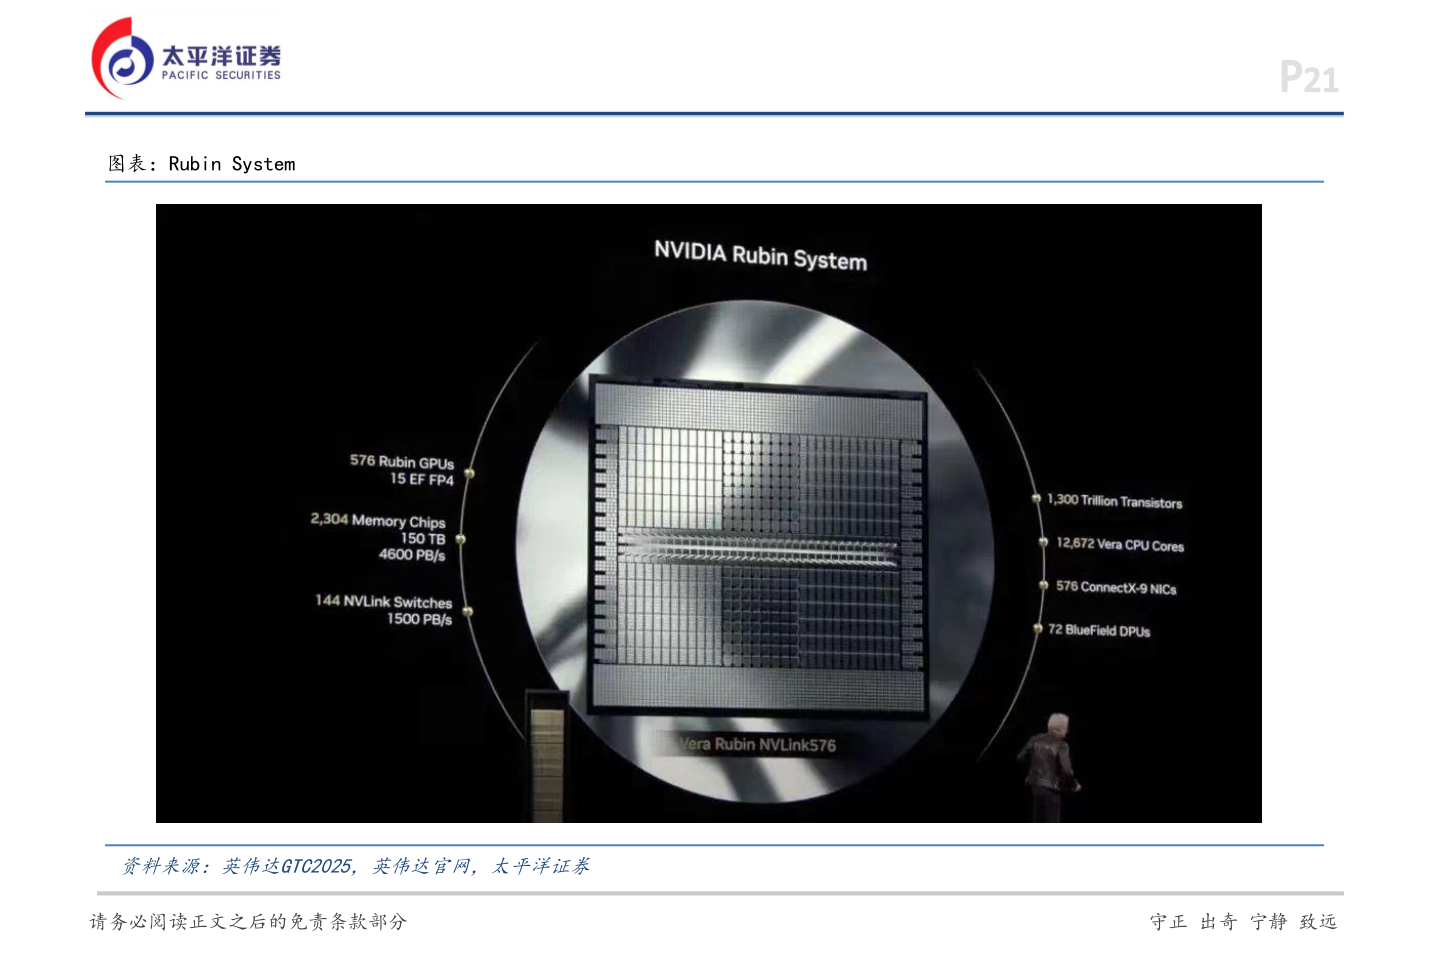Image resolution: width=1440 pixels, height=965 pixels.
Task: Select the 图表: Rubin System chart title
Action: point(202,164)
